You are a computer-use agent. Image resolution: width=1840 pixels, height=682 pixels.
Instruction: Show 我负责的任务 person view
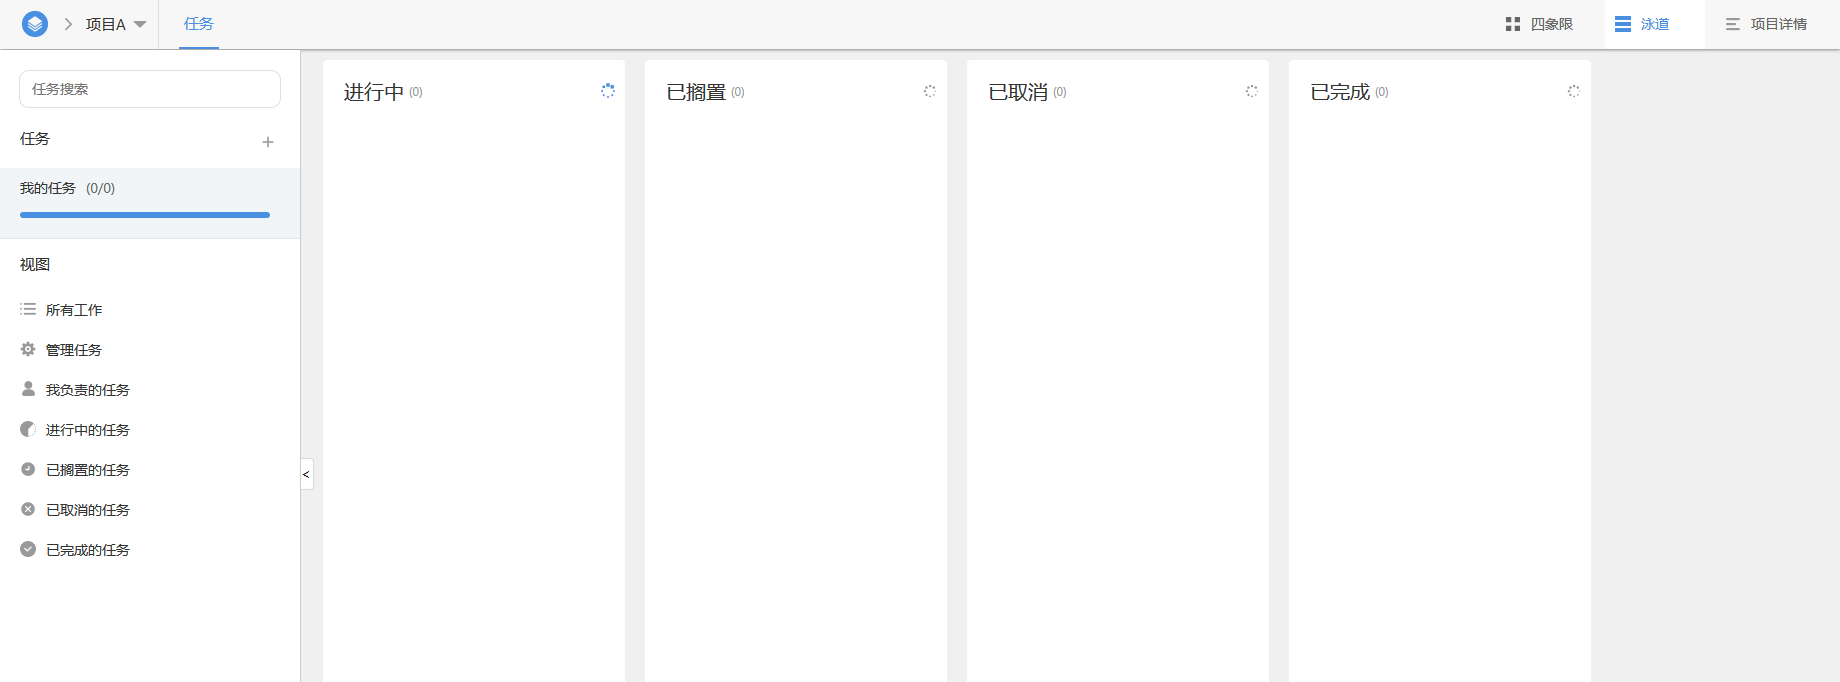[88, 390]
